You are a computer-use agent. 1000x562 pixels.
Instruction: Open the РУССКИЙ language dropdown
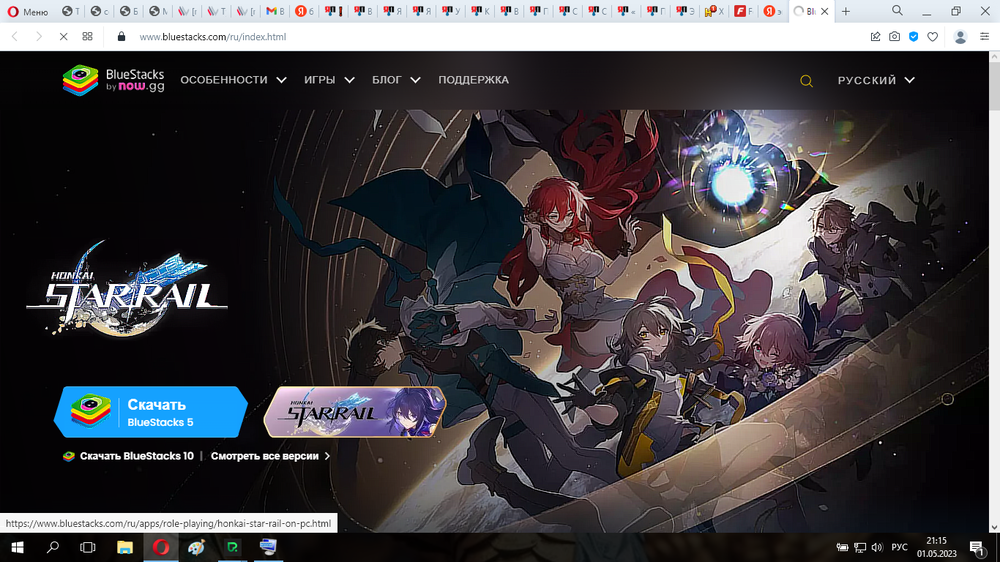876,80
